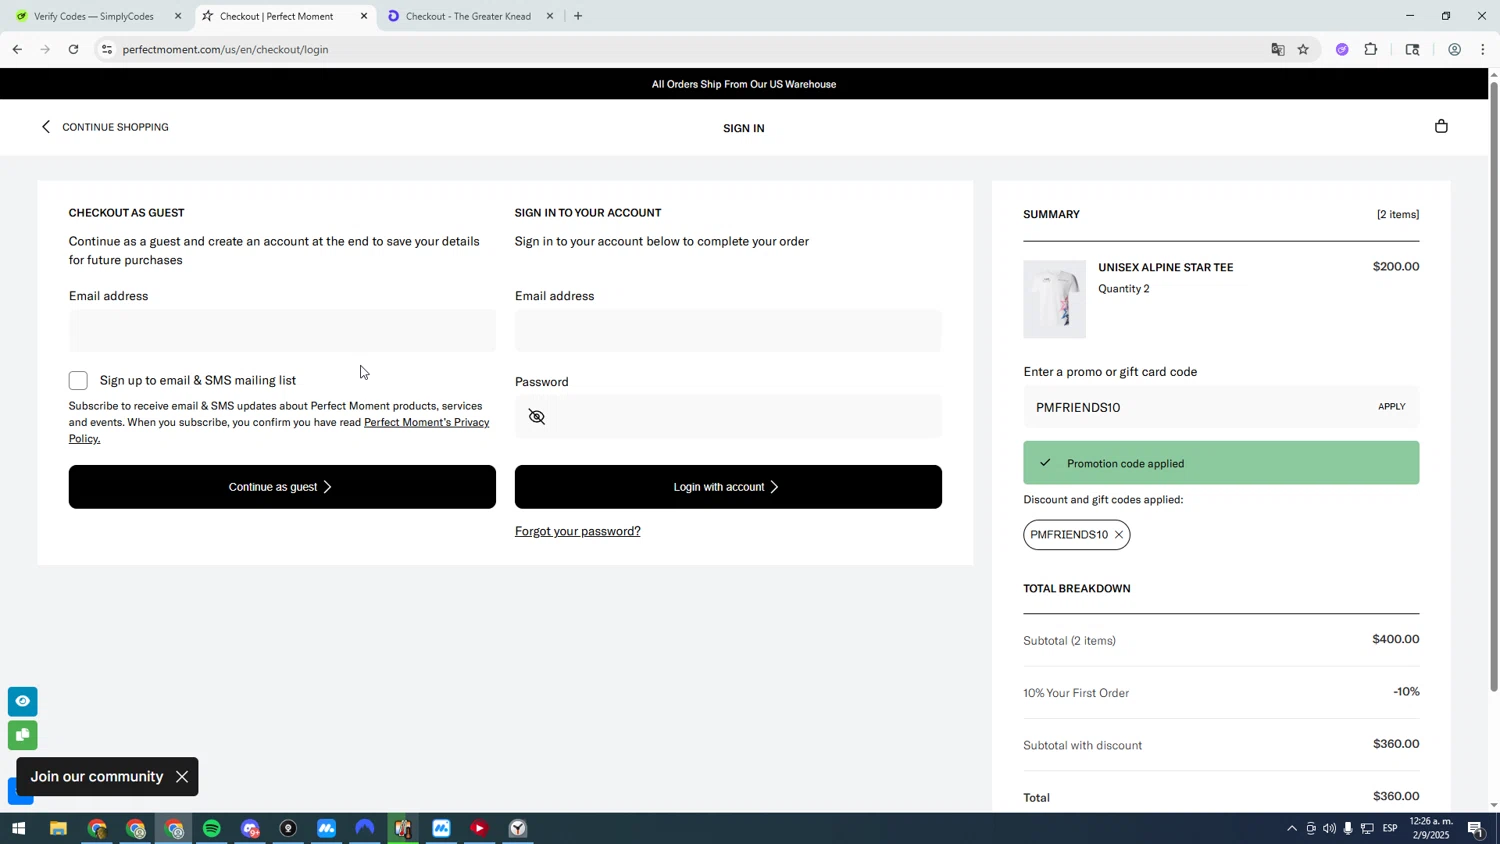Viewport: 1500px width, 844px height.
Task: Bookmark this page with the star icon
Action: [1303, 49]
